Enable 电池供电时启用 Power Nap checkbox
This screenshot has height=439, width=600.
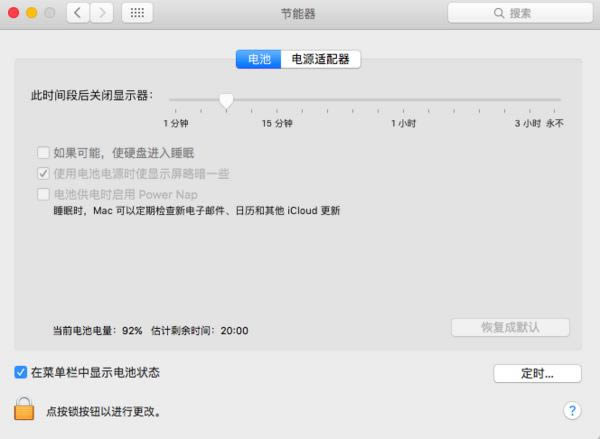coord(43,194)
